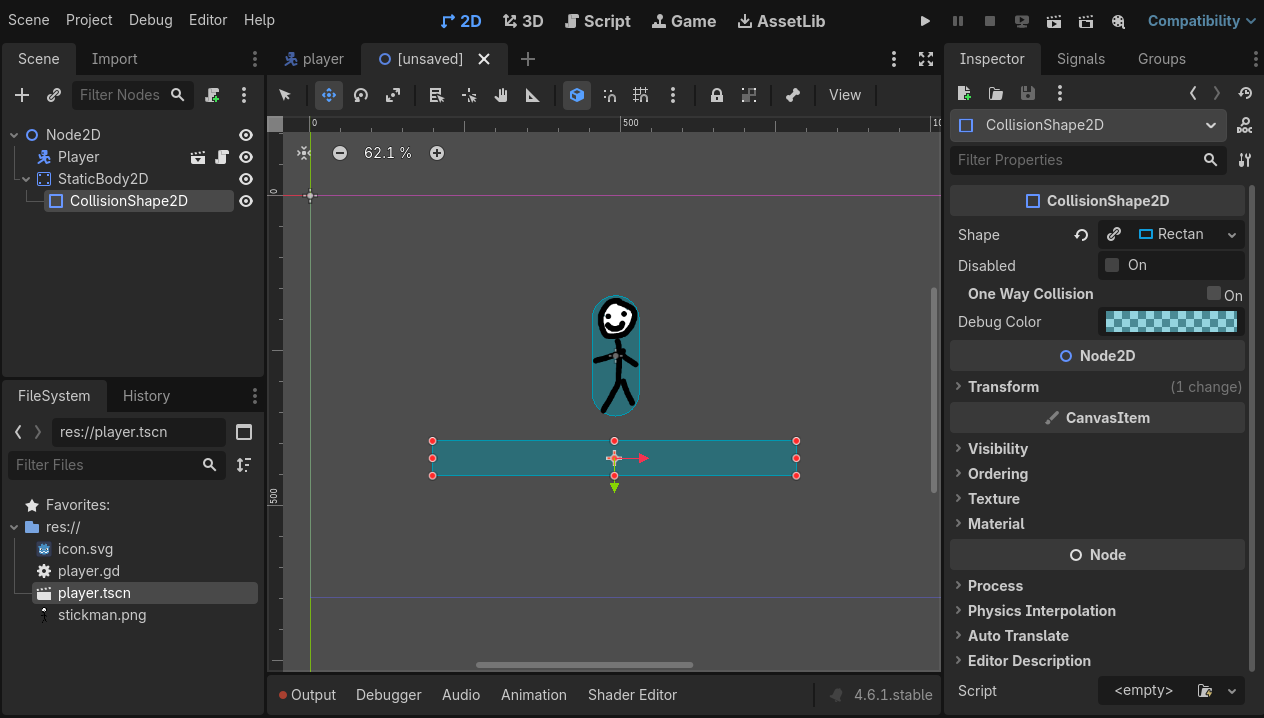This screenshot has height=718, width=1264.
Task: Click the instantiate child scene link icon
Action: tap(54, 95)
